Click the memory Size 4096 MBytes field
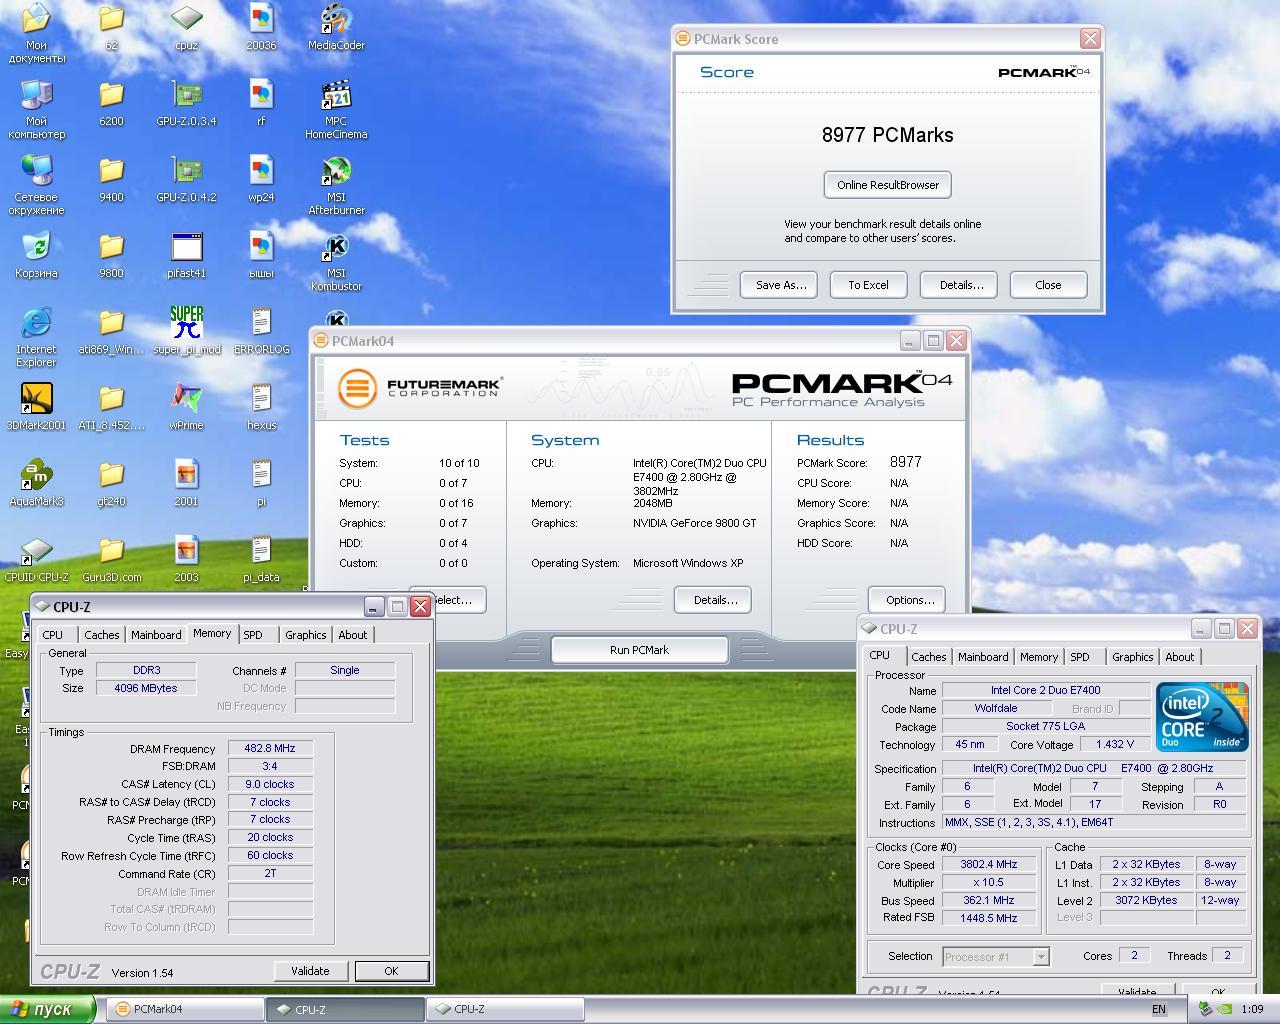The width and height of the screenshot is (1280, 1024). (146, 688)
